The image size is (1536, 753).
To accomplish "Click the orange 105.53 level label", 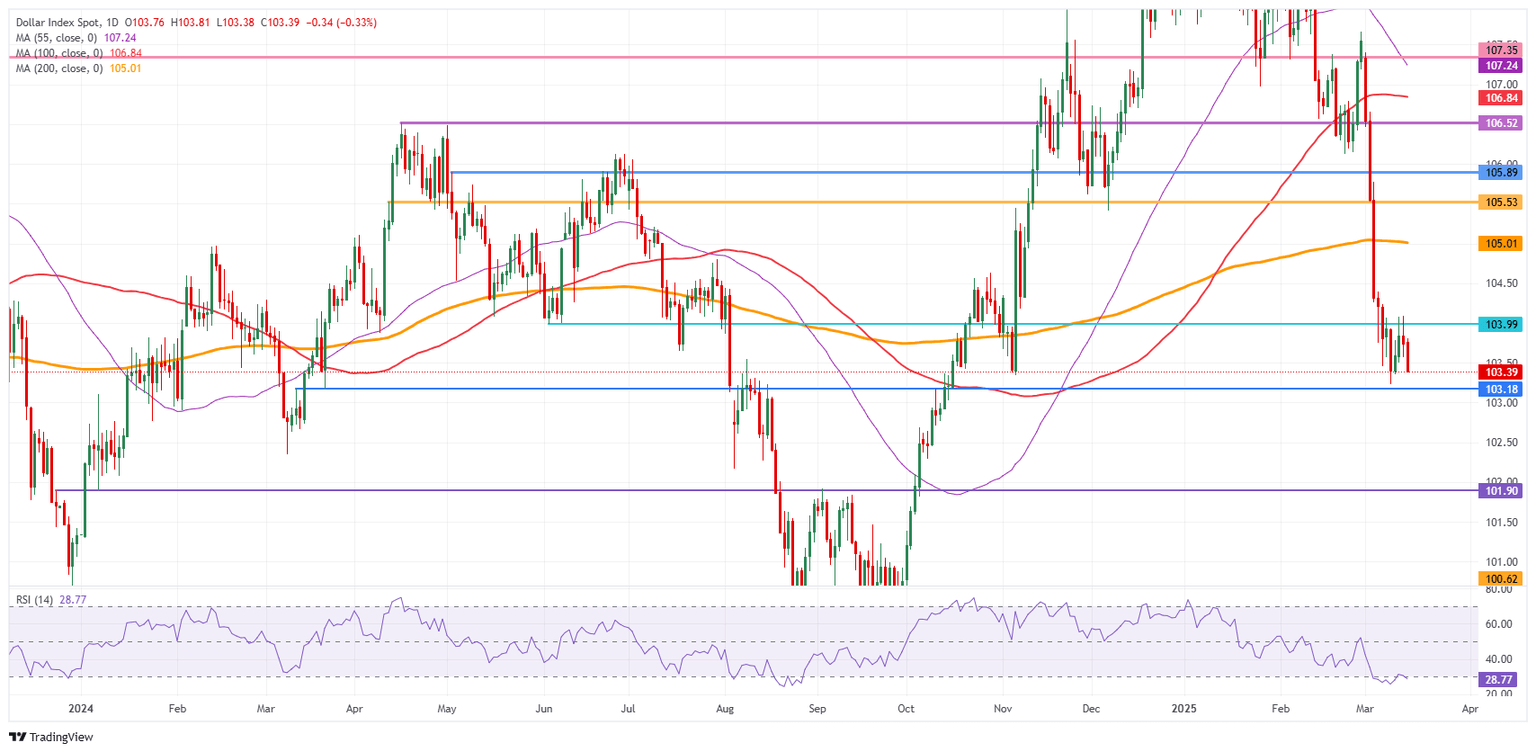I will [1498, 201].
